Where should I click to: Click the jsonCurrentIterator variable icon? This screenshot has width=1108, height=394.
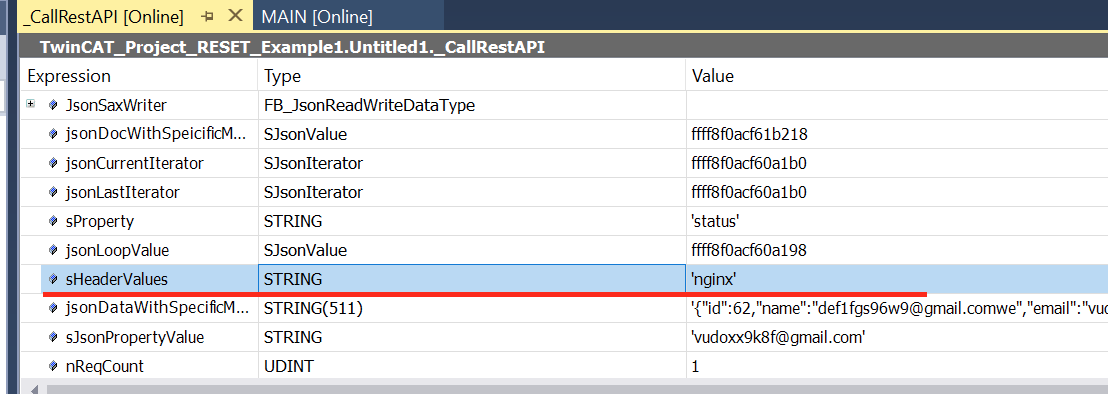click(53, 163)
